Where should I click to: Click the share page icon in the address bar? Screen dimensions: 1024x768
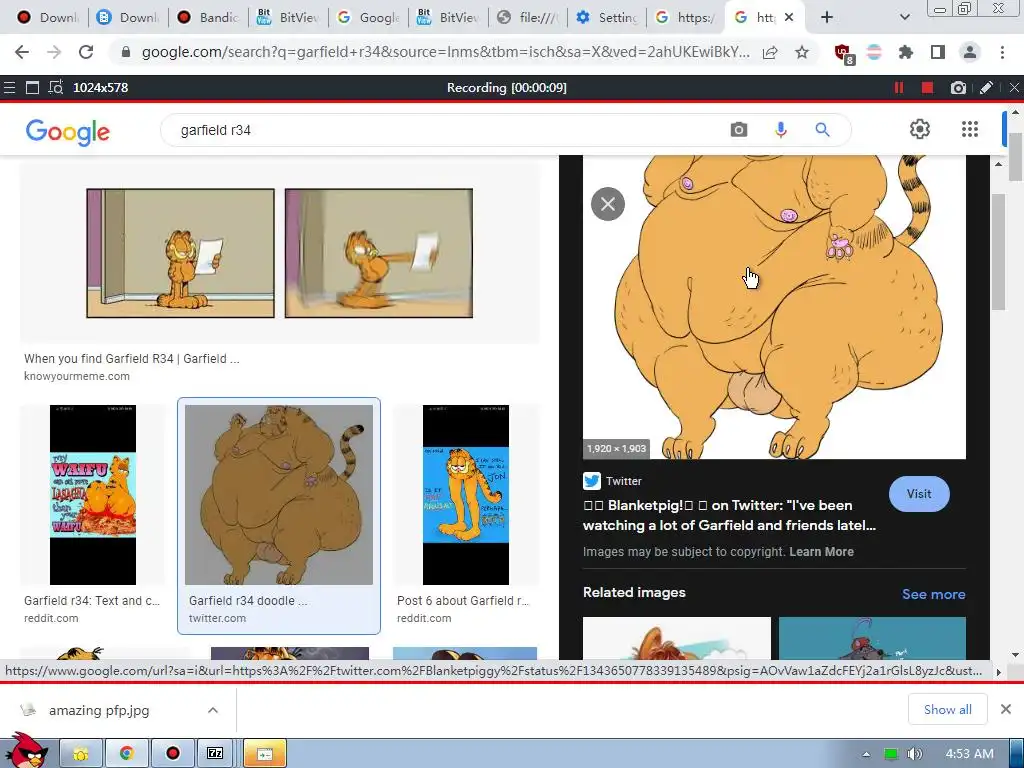point(770,53)
